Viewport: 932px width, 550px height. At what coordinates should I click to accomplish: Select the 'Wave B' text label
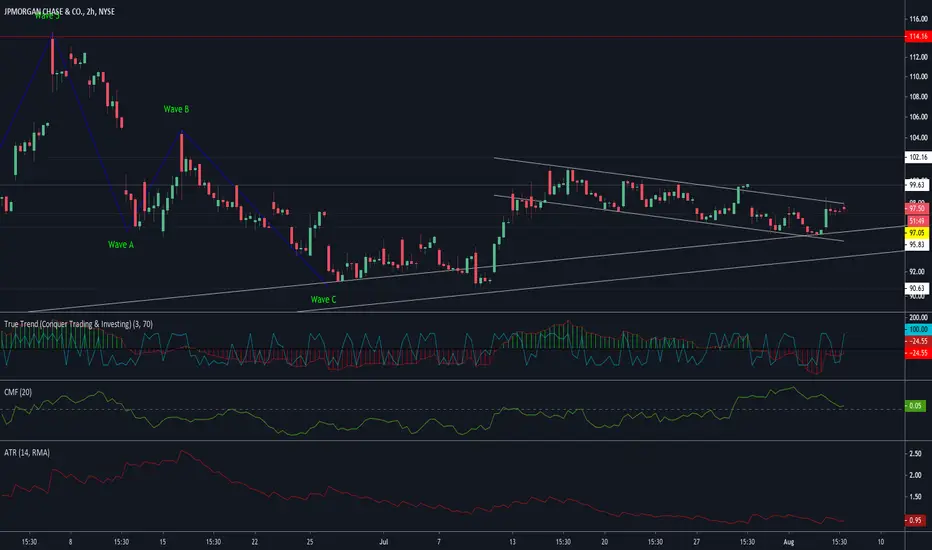coord(176,109)
